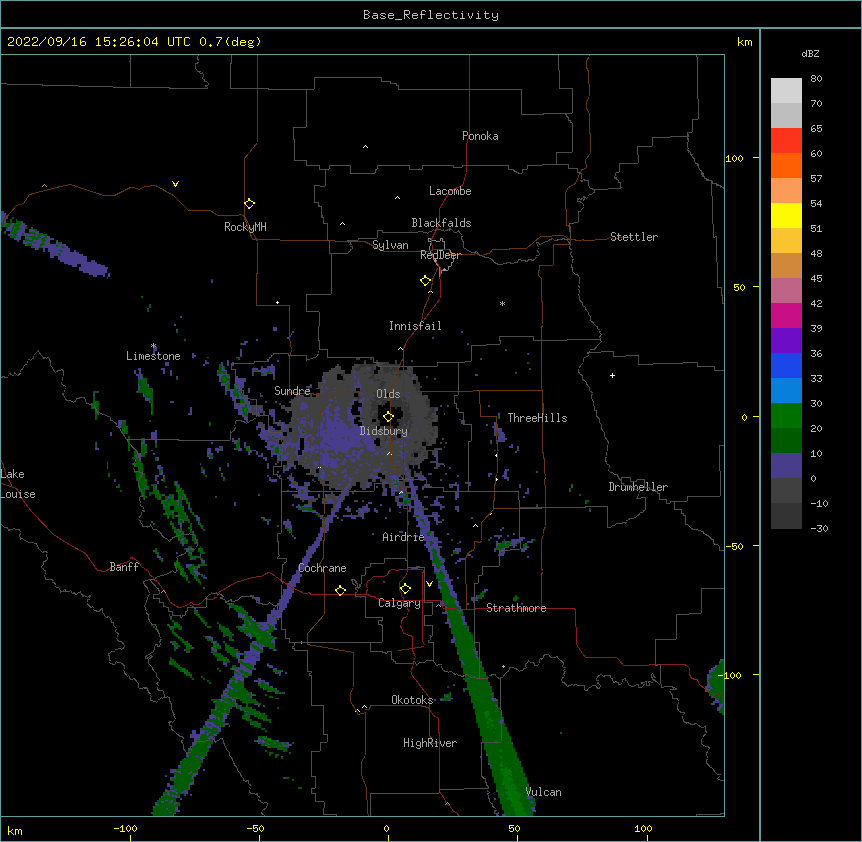
Task: Click the magenta 42 dBZ legend swatch
Action: pyautogui.click(x=786, y=315)
